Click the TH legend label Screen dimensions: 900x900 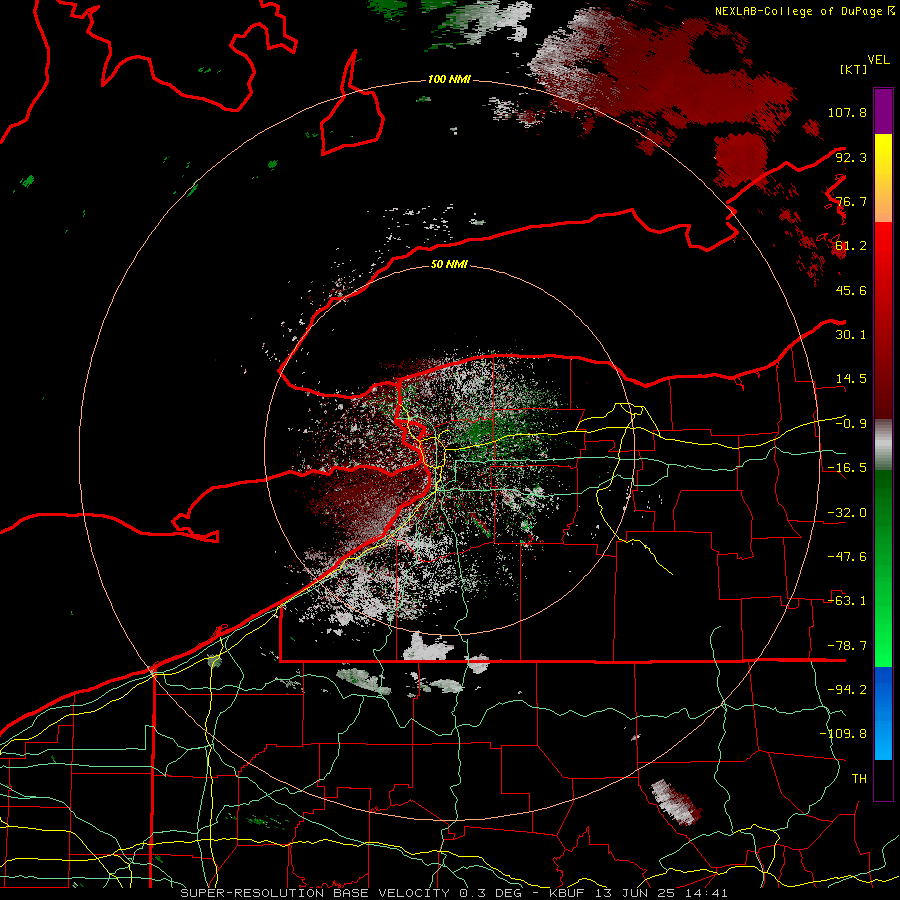pos(859,779)
